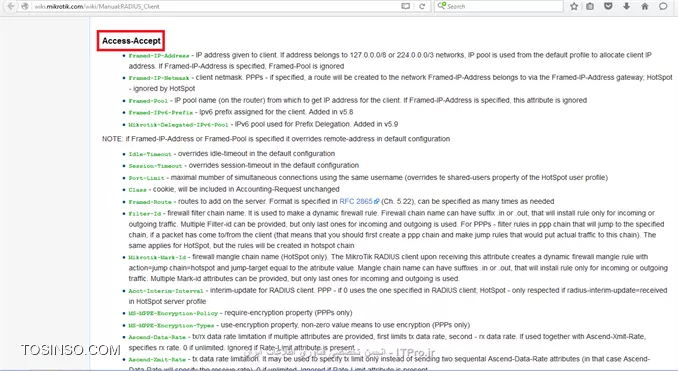The height and width of the screenshot is (371, 678).
Task: Click the Acct-Interim-Interval attribute name
Action: [166, 291]
